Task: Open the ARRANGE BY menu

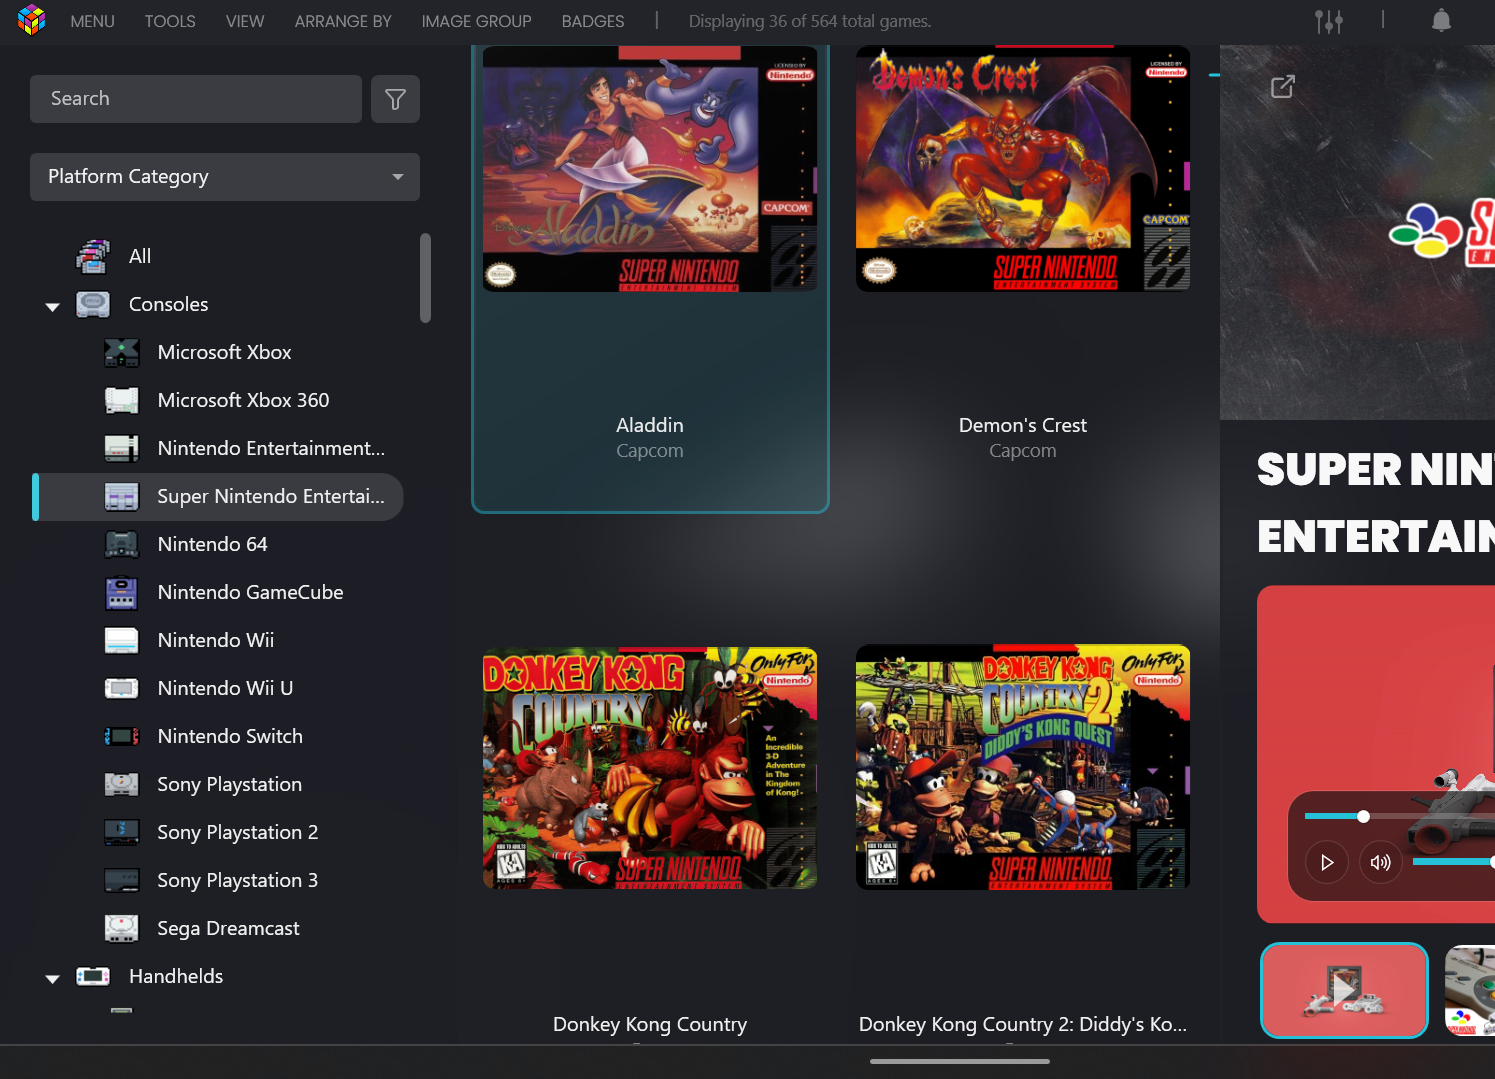Action: pyautogui.click(x=343, y=21)
